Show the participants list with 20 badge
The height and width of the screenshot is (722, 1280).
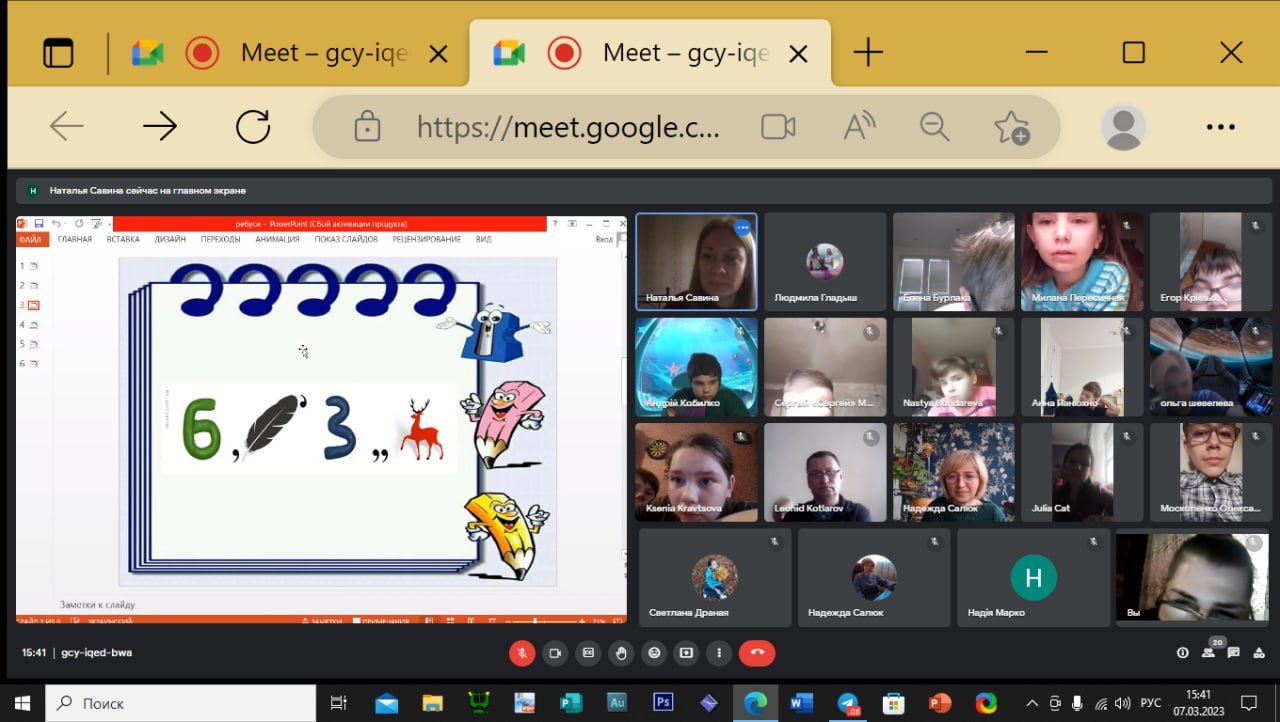[1209, 652]
